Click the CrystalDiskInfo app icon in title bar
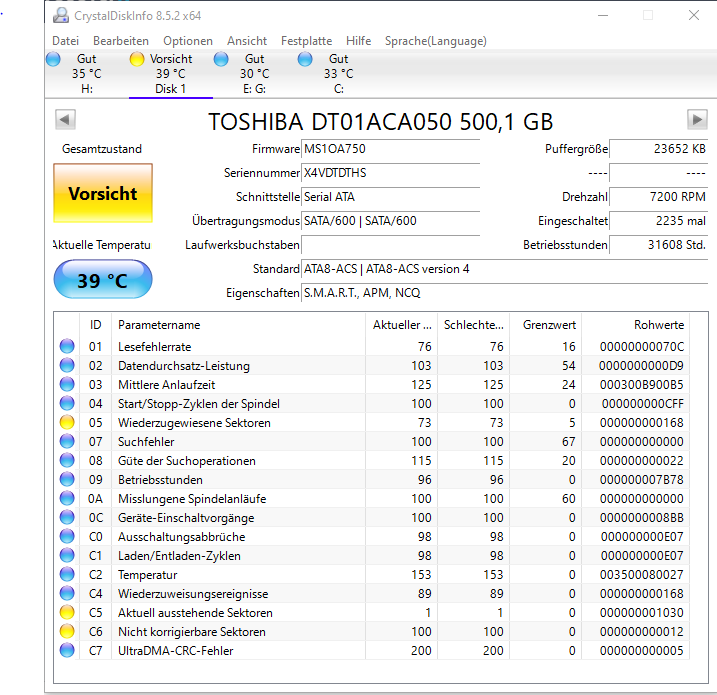 coord(60,16)
